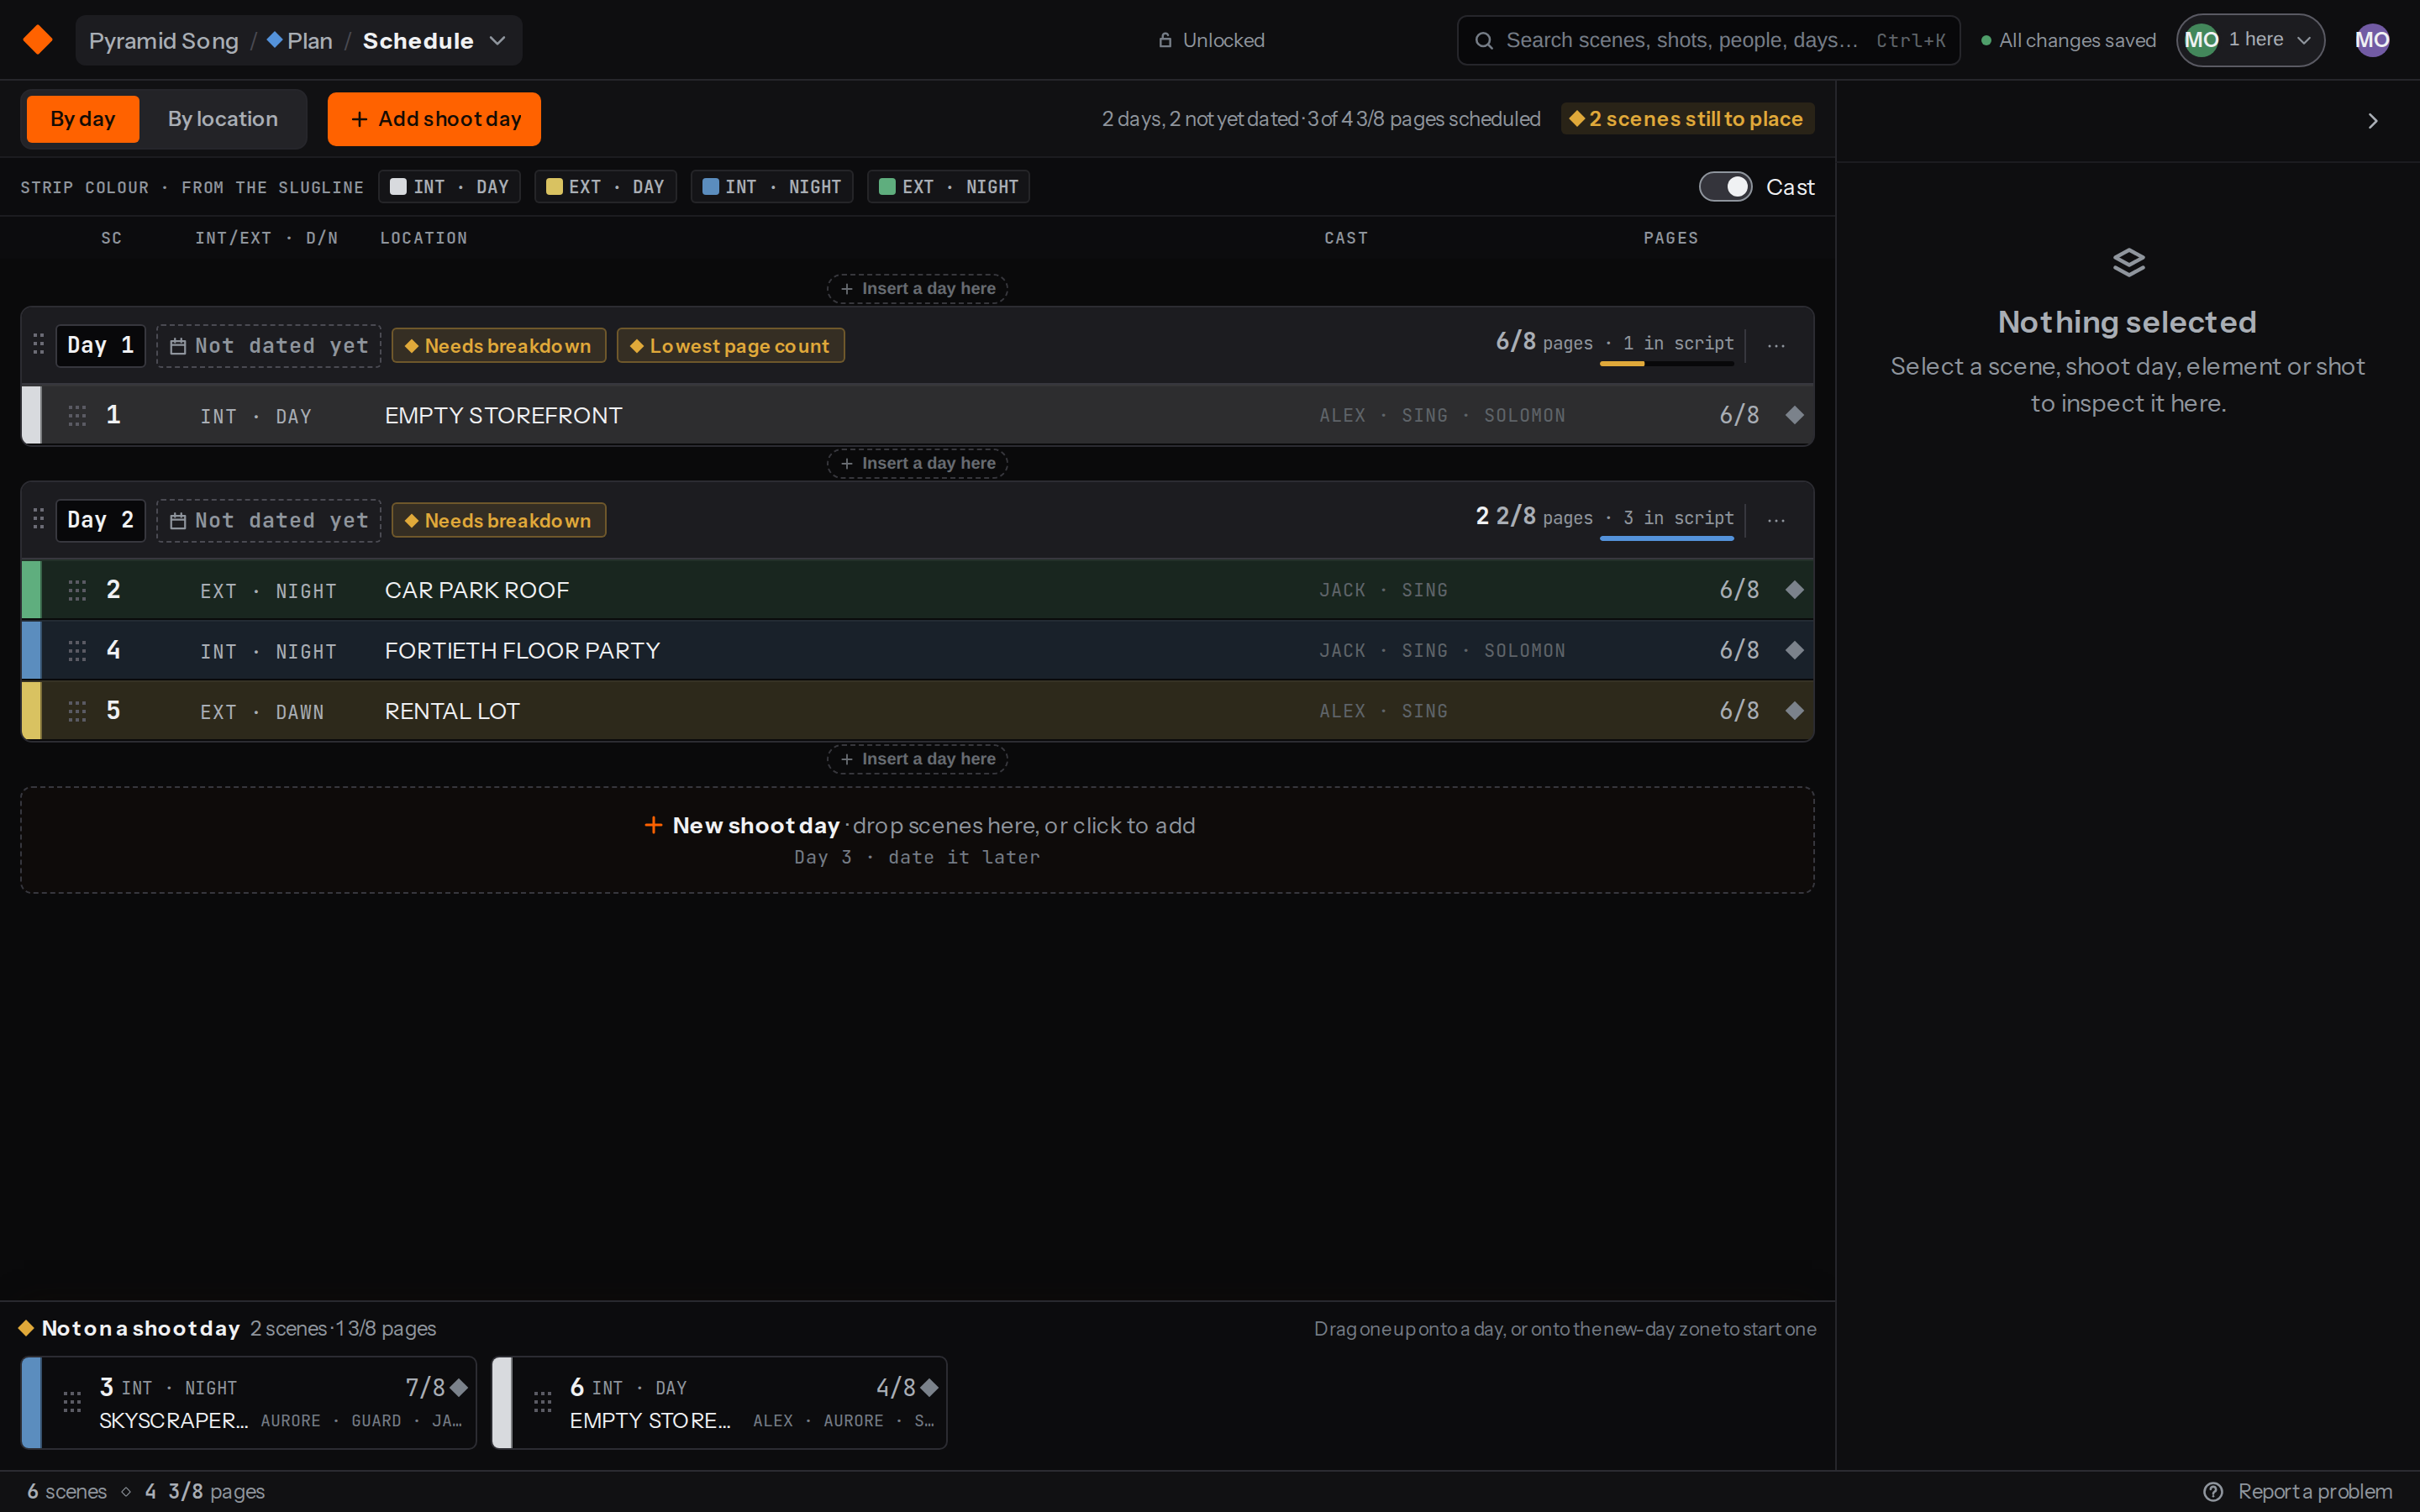The height and width of the screenshot is (1512, 2420).
Task: Click the purple MO user avatar
Action: click(2372, 40)
